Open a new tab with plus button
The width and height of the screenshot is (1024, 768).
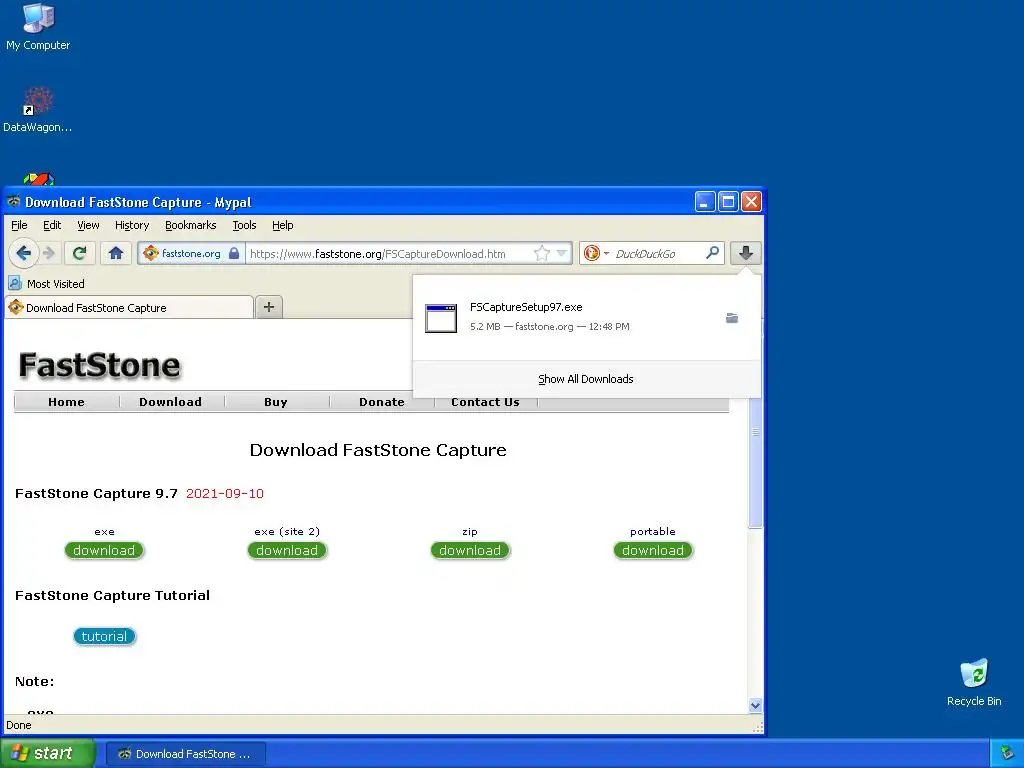(x=268, y=307)
